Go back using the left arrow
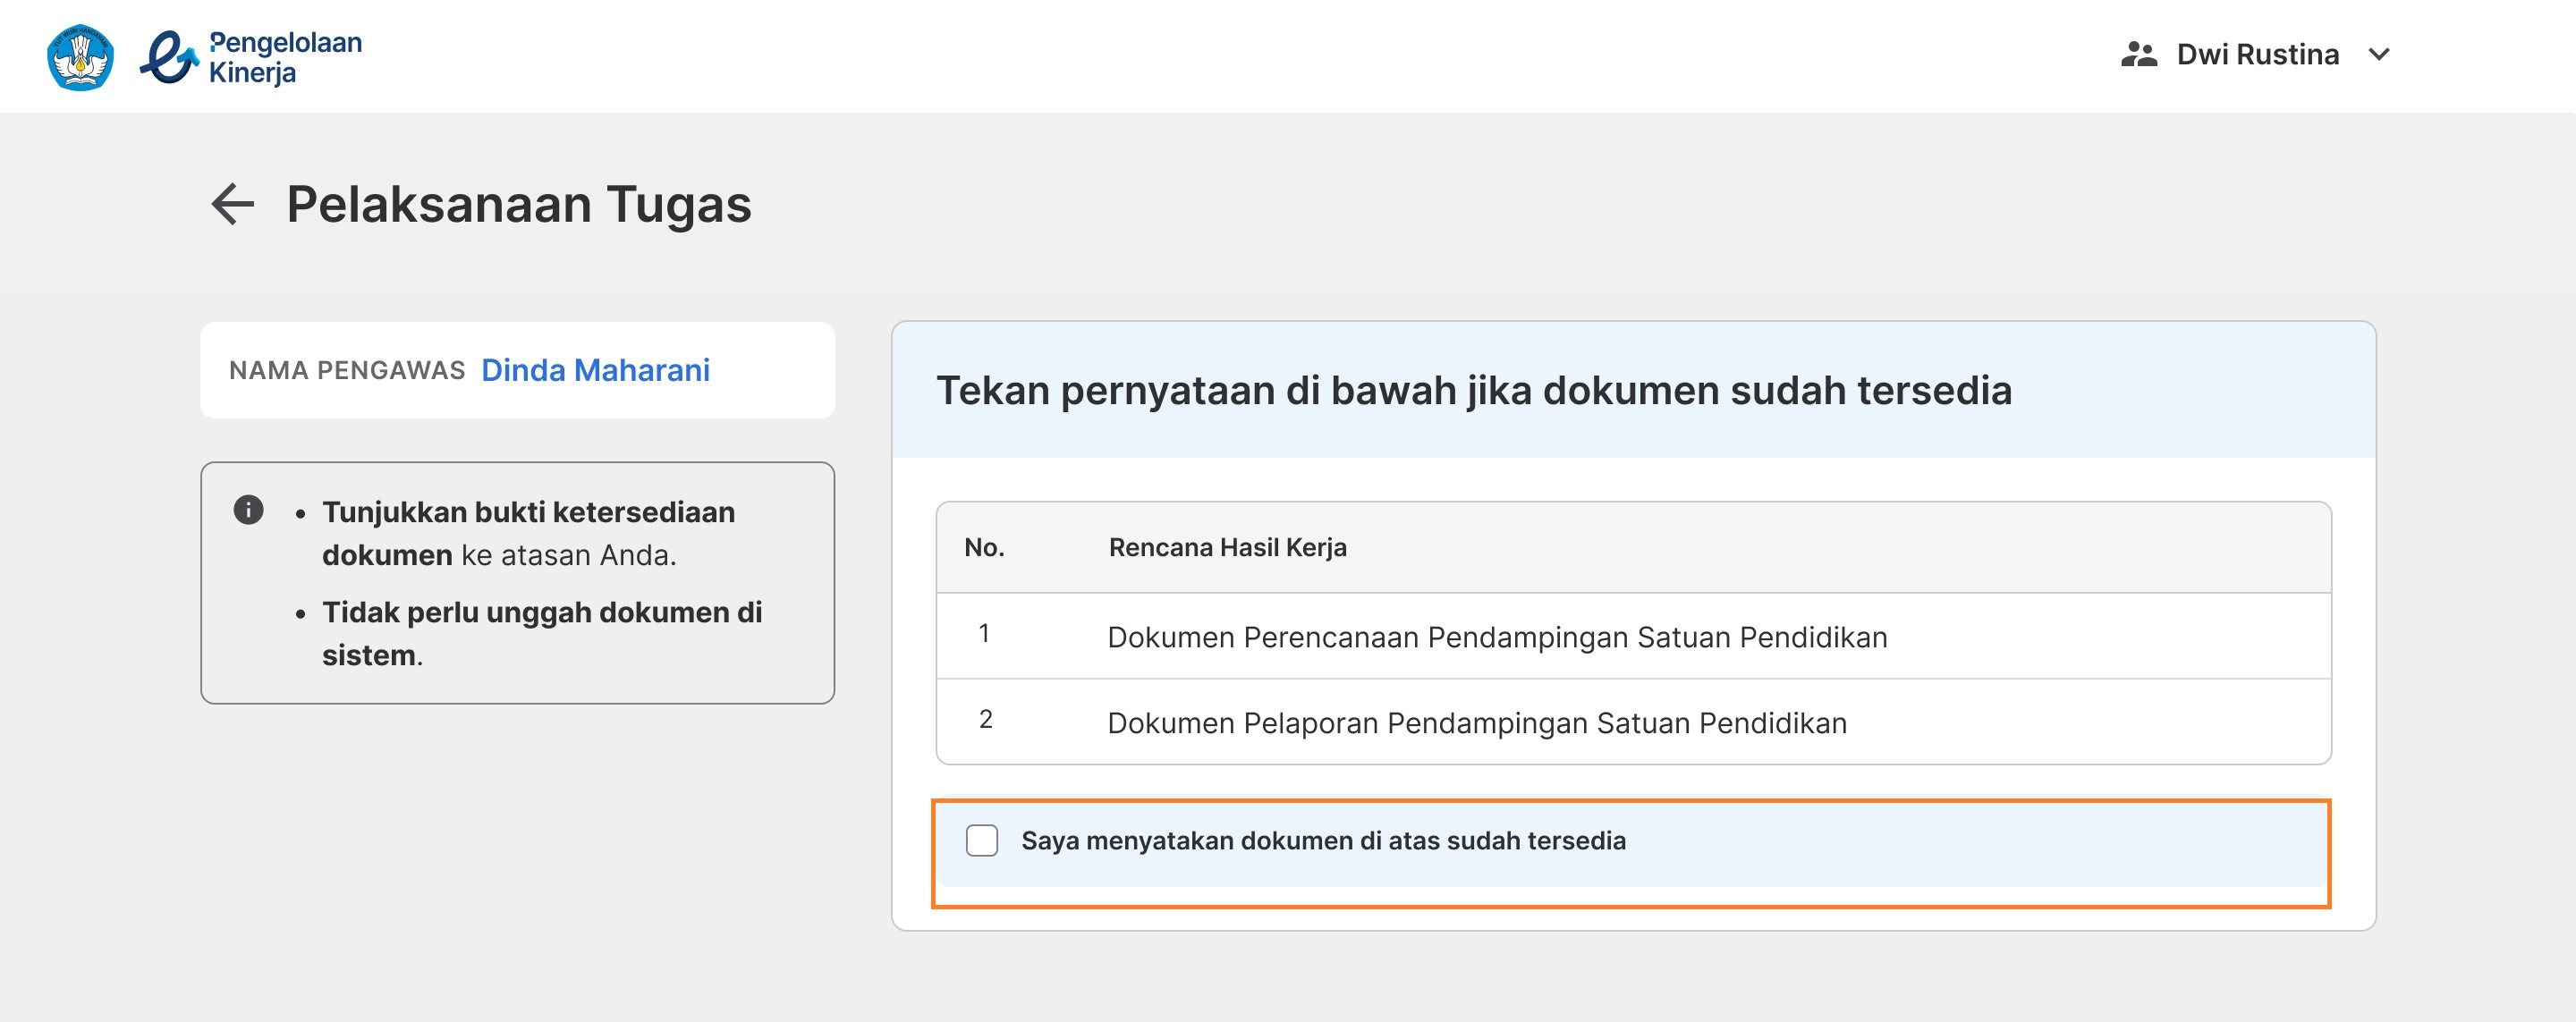The width and height of the screenshot is (2576, 1022). [233, 204]
